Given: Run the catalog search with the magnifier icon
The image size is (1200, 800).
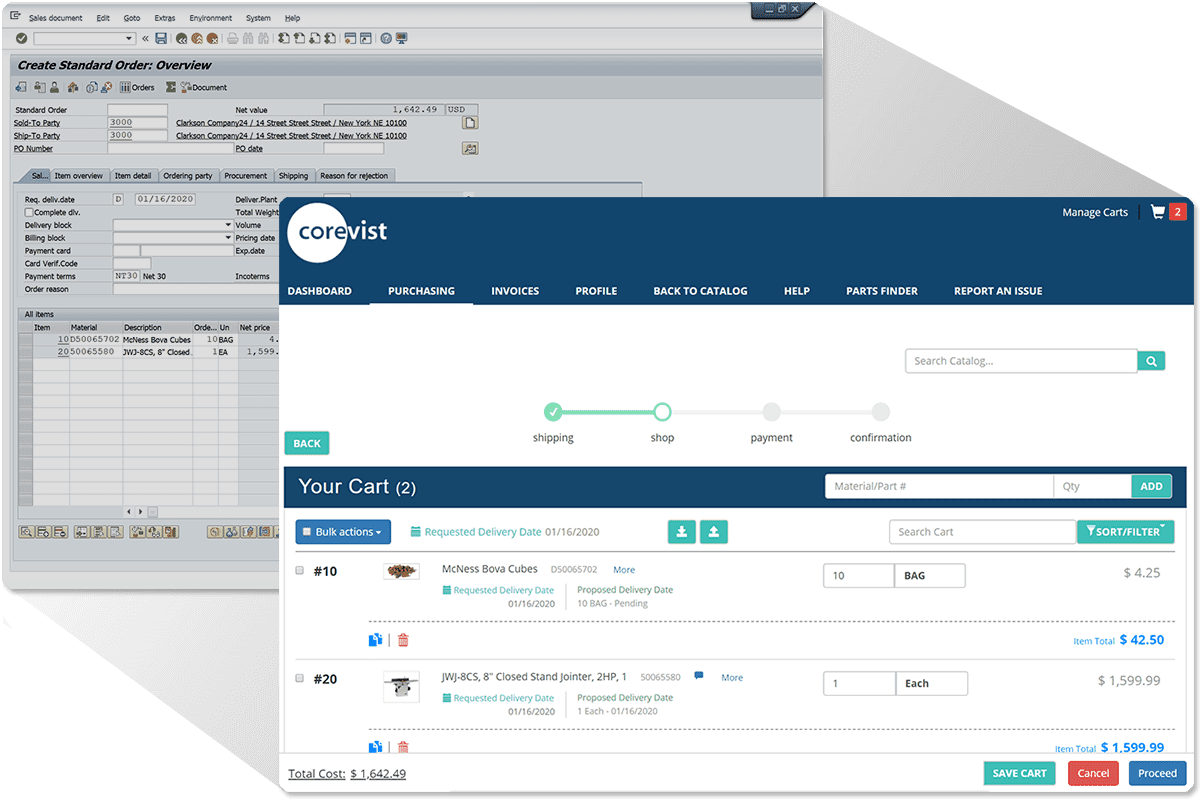Looking at the screenshot, I should 1151,360.
